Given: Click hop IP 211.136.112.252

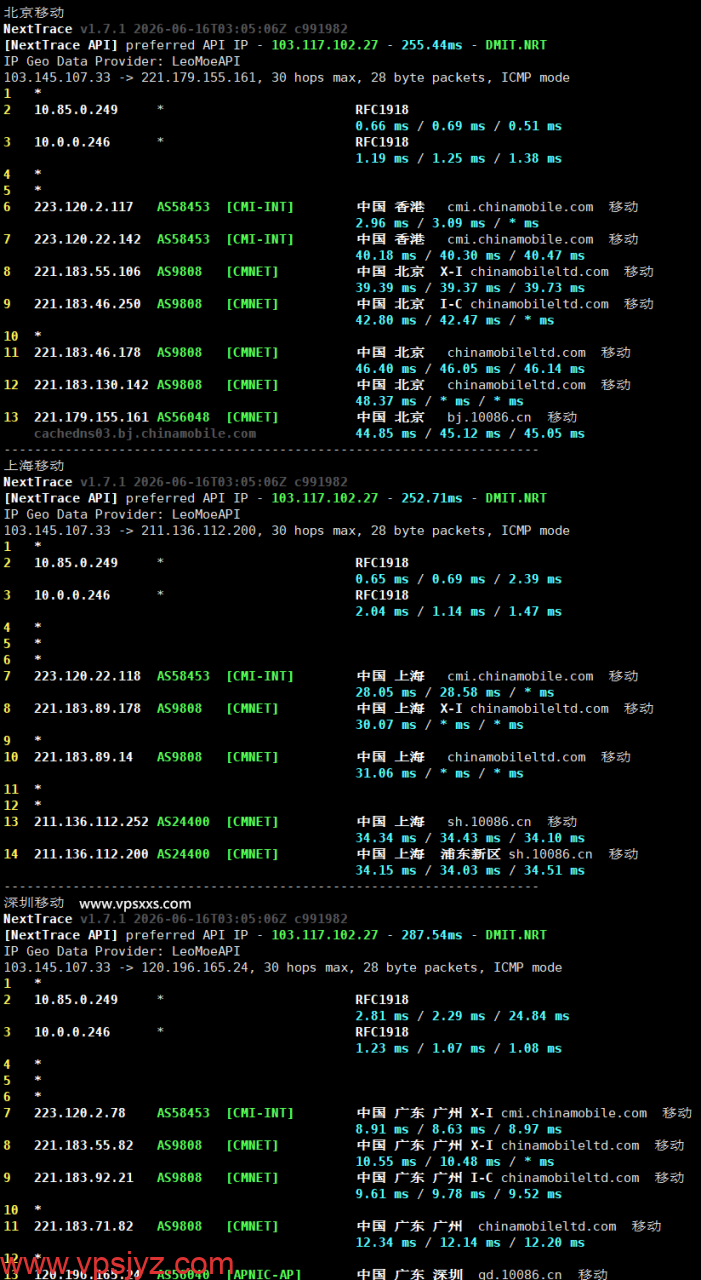Looking at the screenshot, I should (x=92, y=822).
